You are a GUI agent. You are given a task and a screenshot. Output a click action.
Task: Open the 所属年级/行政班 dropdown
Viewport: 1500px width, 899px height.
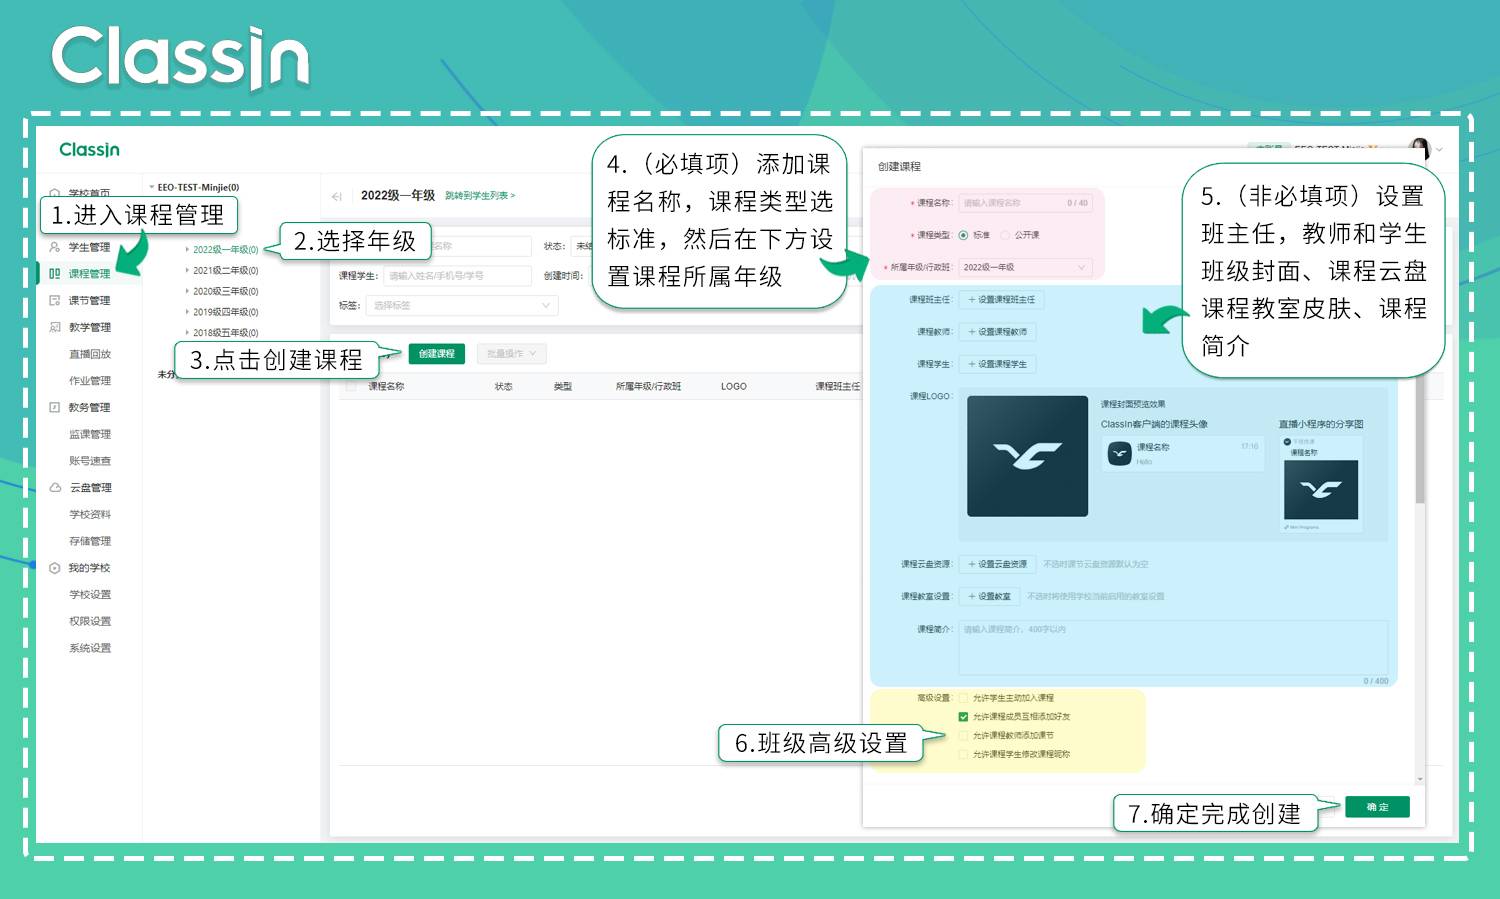point(1025,267)
